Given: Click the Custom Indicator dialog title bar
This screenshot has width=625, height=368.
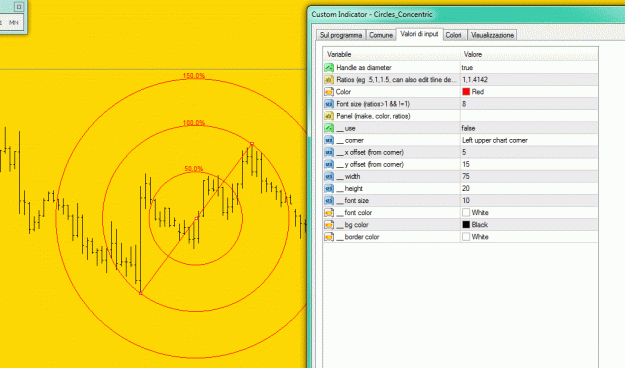Looking at the screenshot, I should (x=467, y=14).
